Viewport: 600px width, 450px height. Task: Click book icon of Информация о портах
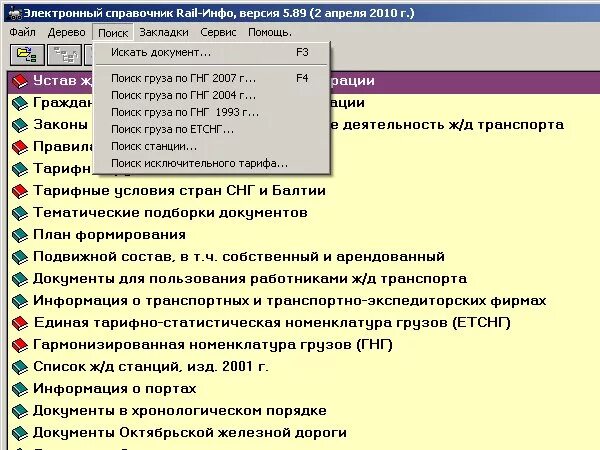click(x=20, y=389)
